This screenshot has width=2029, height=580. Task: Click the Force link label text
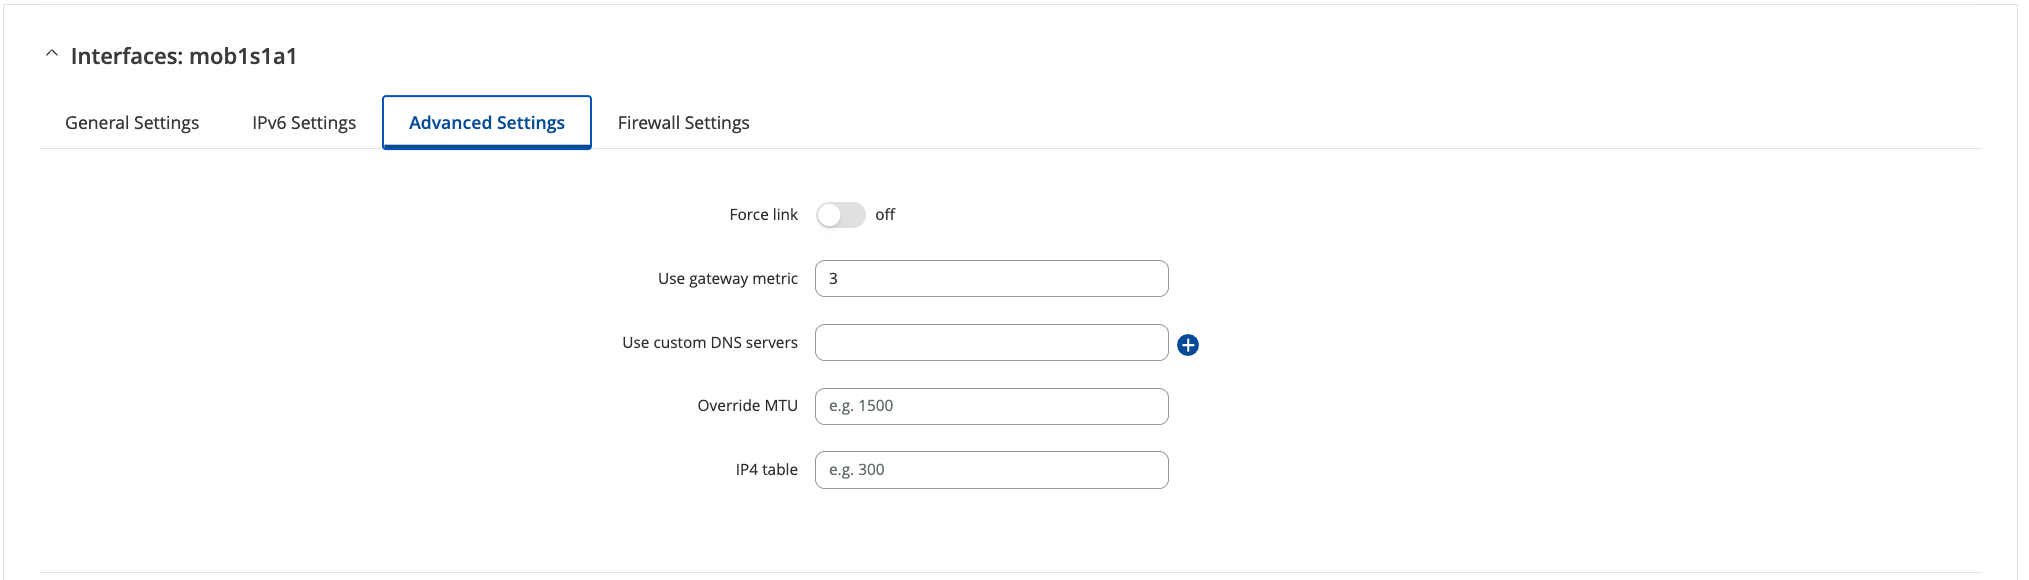764,215
